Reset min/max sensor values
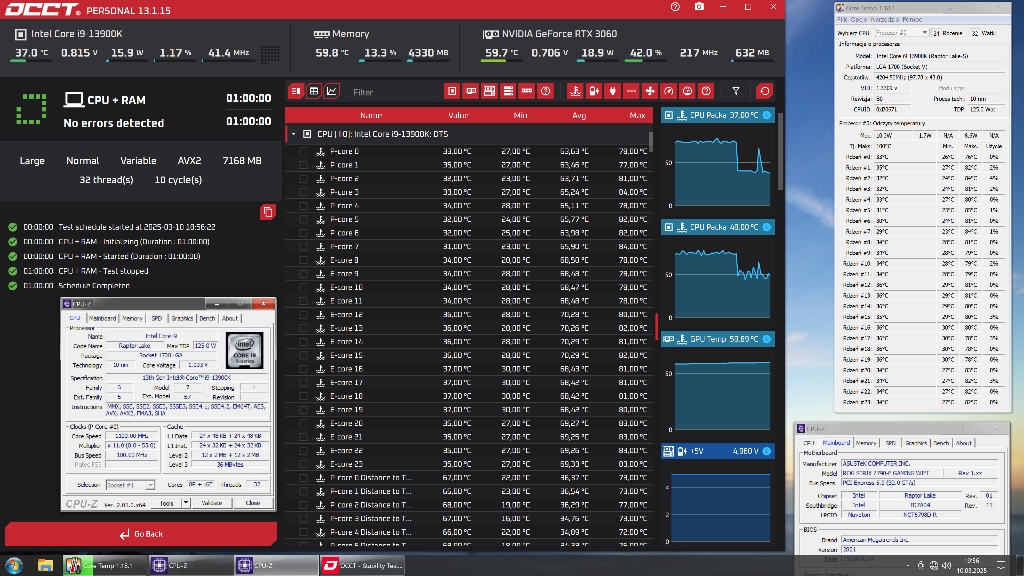 765,91
